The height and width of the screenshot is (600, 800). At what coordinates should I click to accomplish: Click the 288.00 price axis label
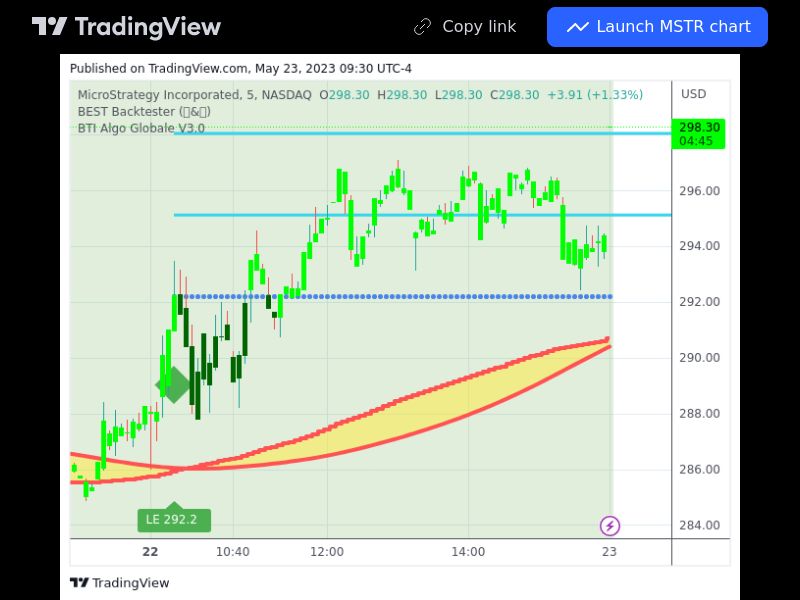[699, 414]
